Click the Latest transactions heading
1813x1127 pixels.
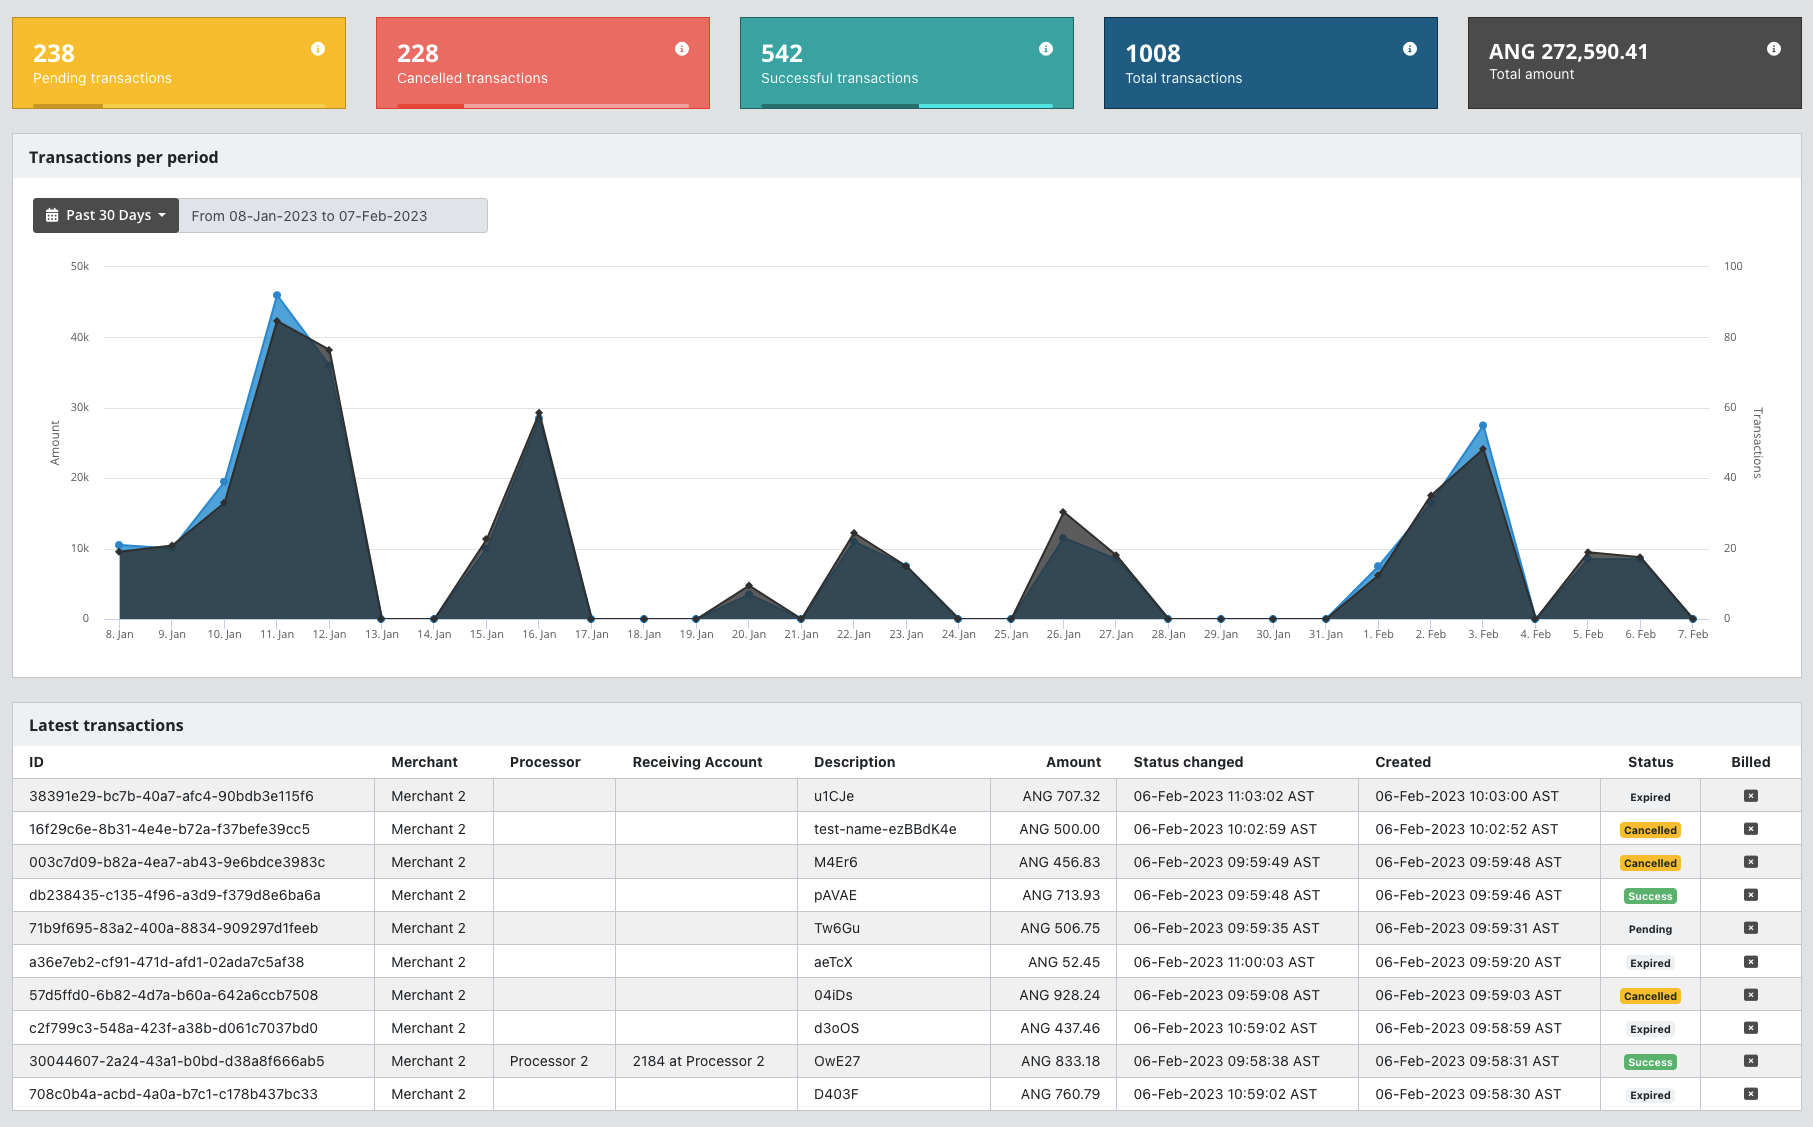click(x=106, y=725)
